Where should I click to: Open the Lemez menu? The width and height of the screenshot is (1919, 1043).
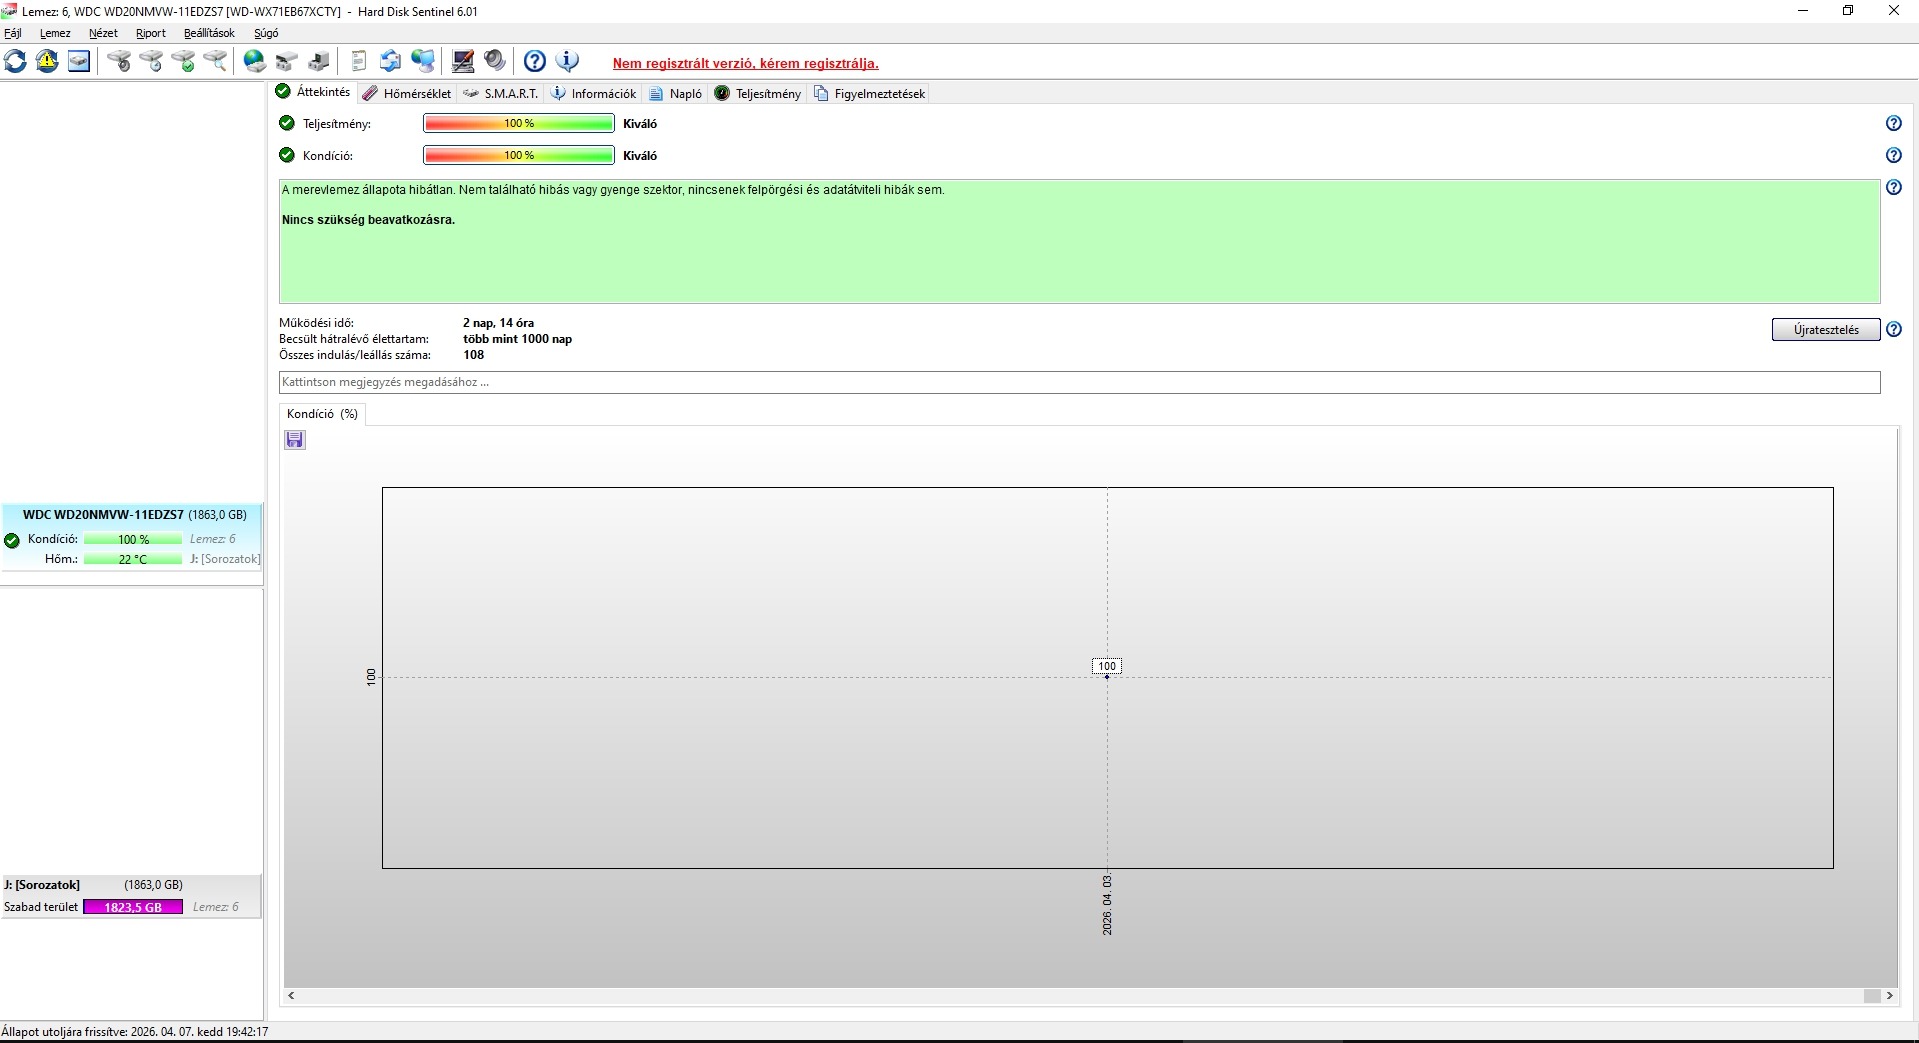pos(55,33)
